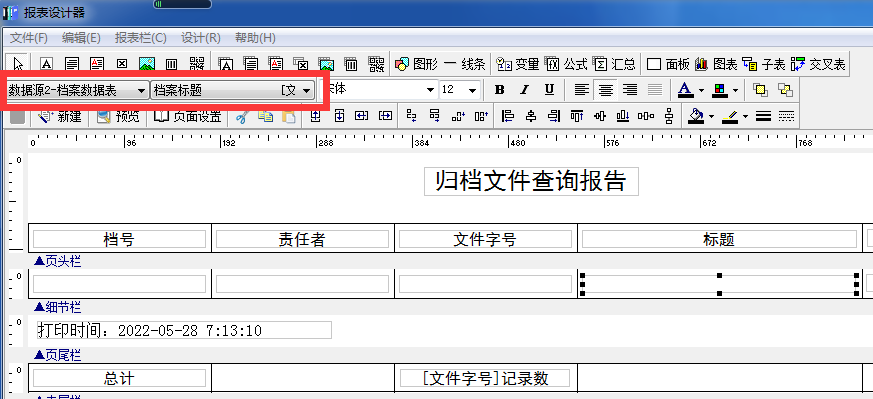Open 页面设置 page setup
Screen dimensions: 873x399
click(x=188, y=117)
